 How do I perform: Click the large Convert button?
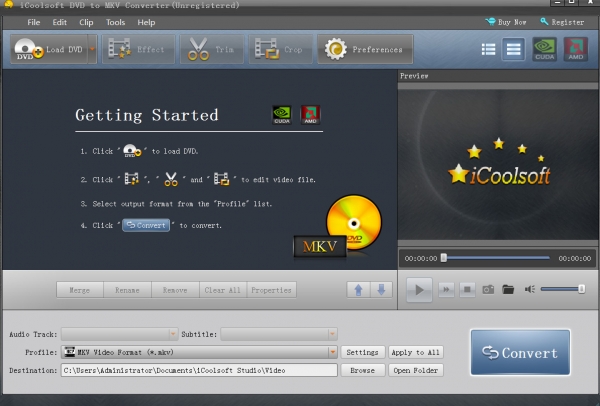[x=520, y=352]
